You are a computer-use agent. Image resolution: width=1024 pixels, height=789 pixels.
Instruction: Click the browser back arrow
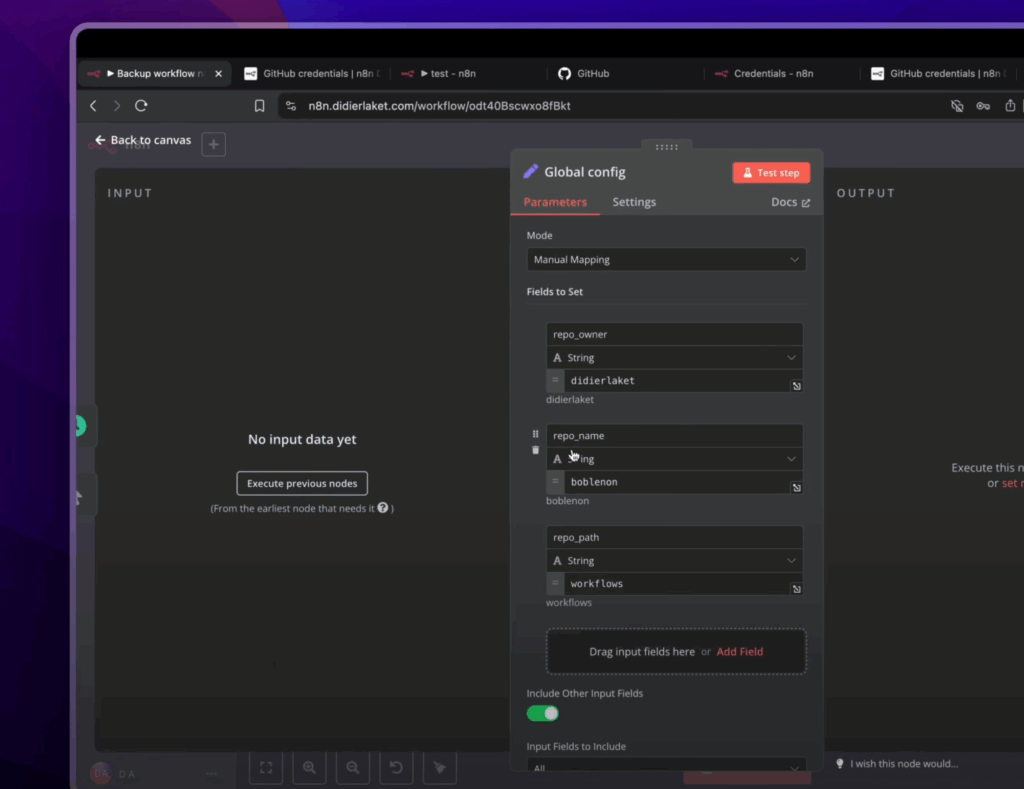[x=93, y=106]
